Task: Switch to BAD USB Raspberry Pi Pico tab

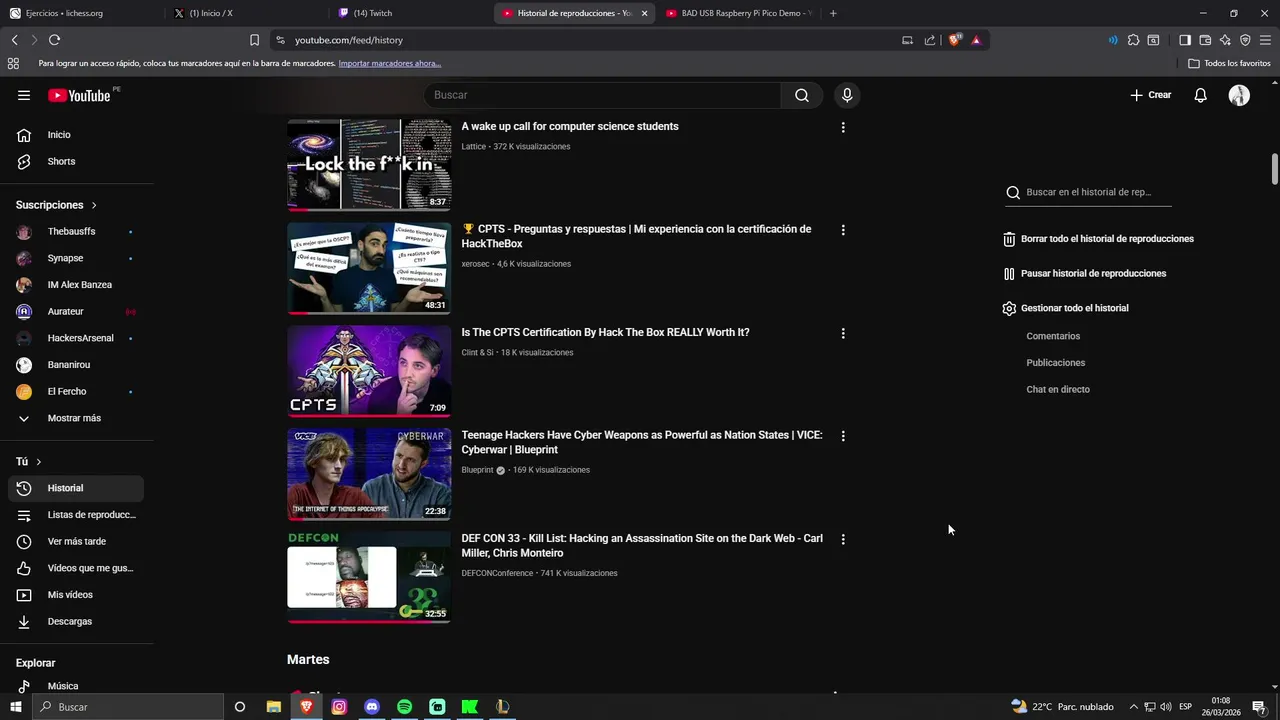Action: pos(738,13)
